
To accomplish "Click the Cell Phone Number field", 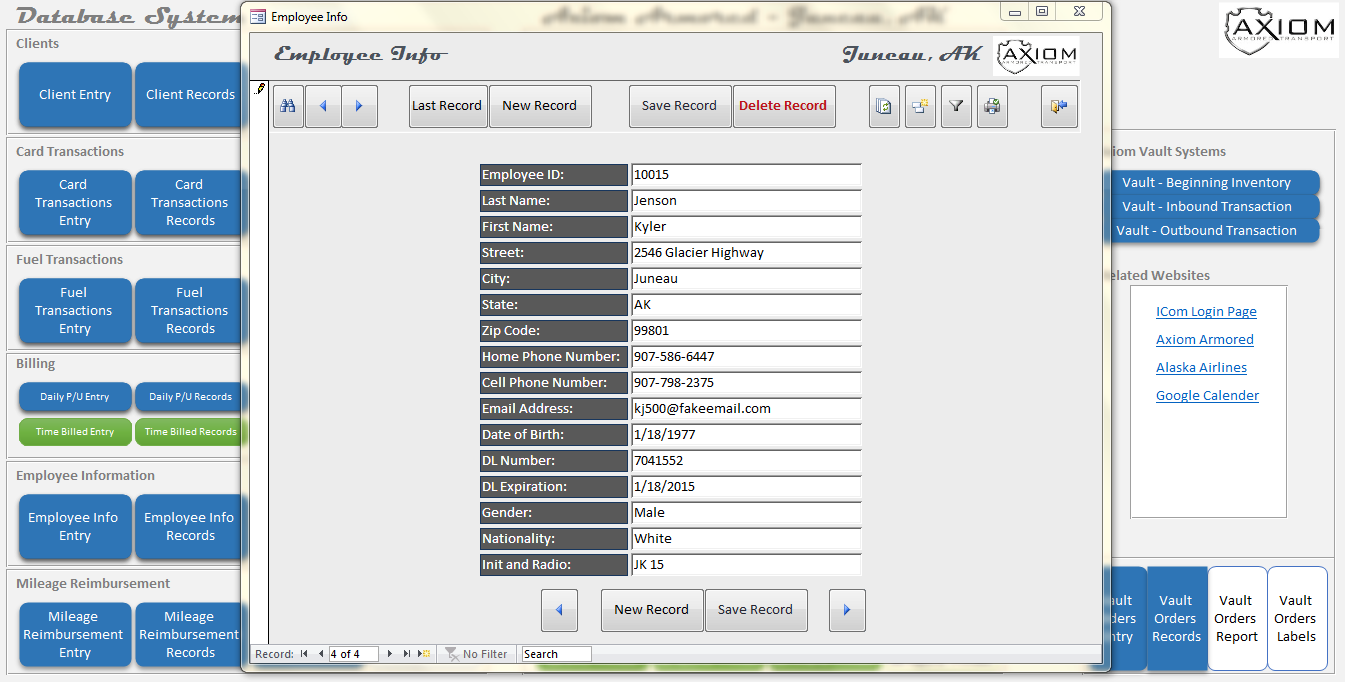I will pyautogui.click(x=746, y=383).
